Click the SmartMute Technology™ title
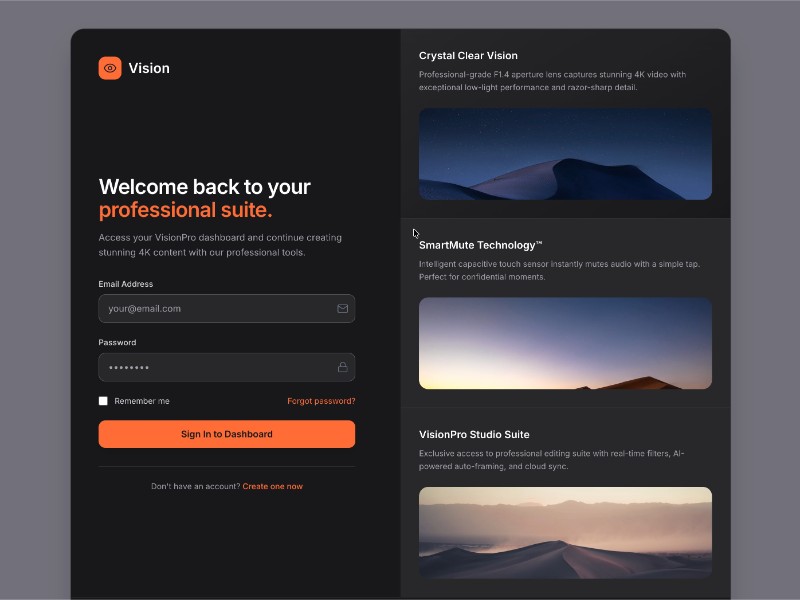The height and width of the screenshot is (600, 800). (480, 244)
